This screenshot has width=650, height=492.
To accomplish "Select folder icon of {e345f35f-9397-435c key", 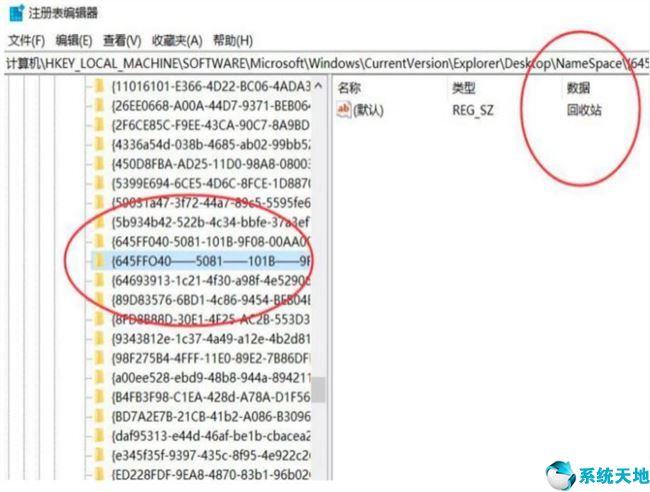I will click(x=99, y=455).
